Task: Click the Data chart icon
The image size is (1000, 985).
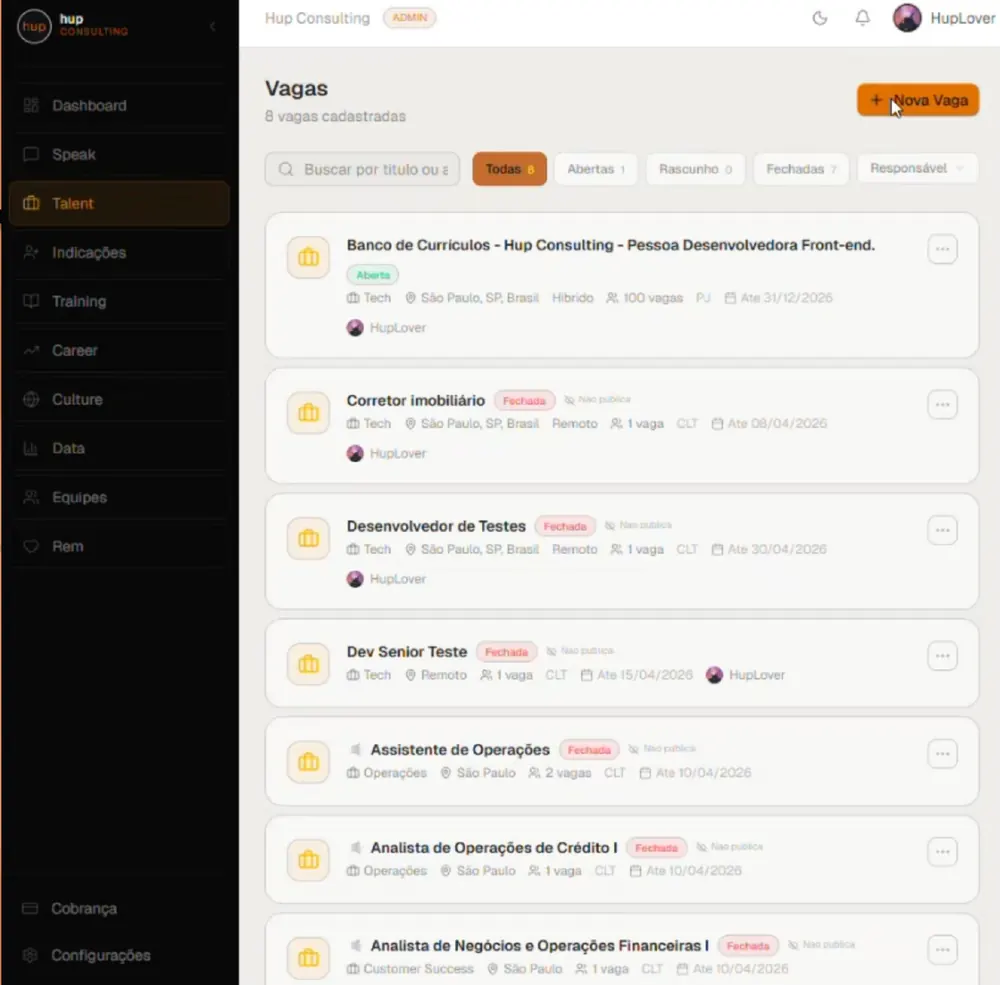Action: pyautogui.click(x=31, y=448)
